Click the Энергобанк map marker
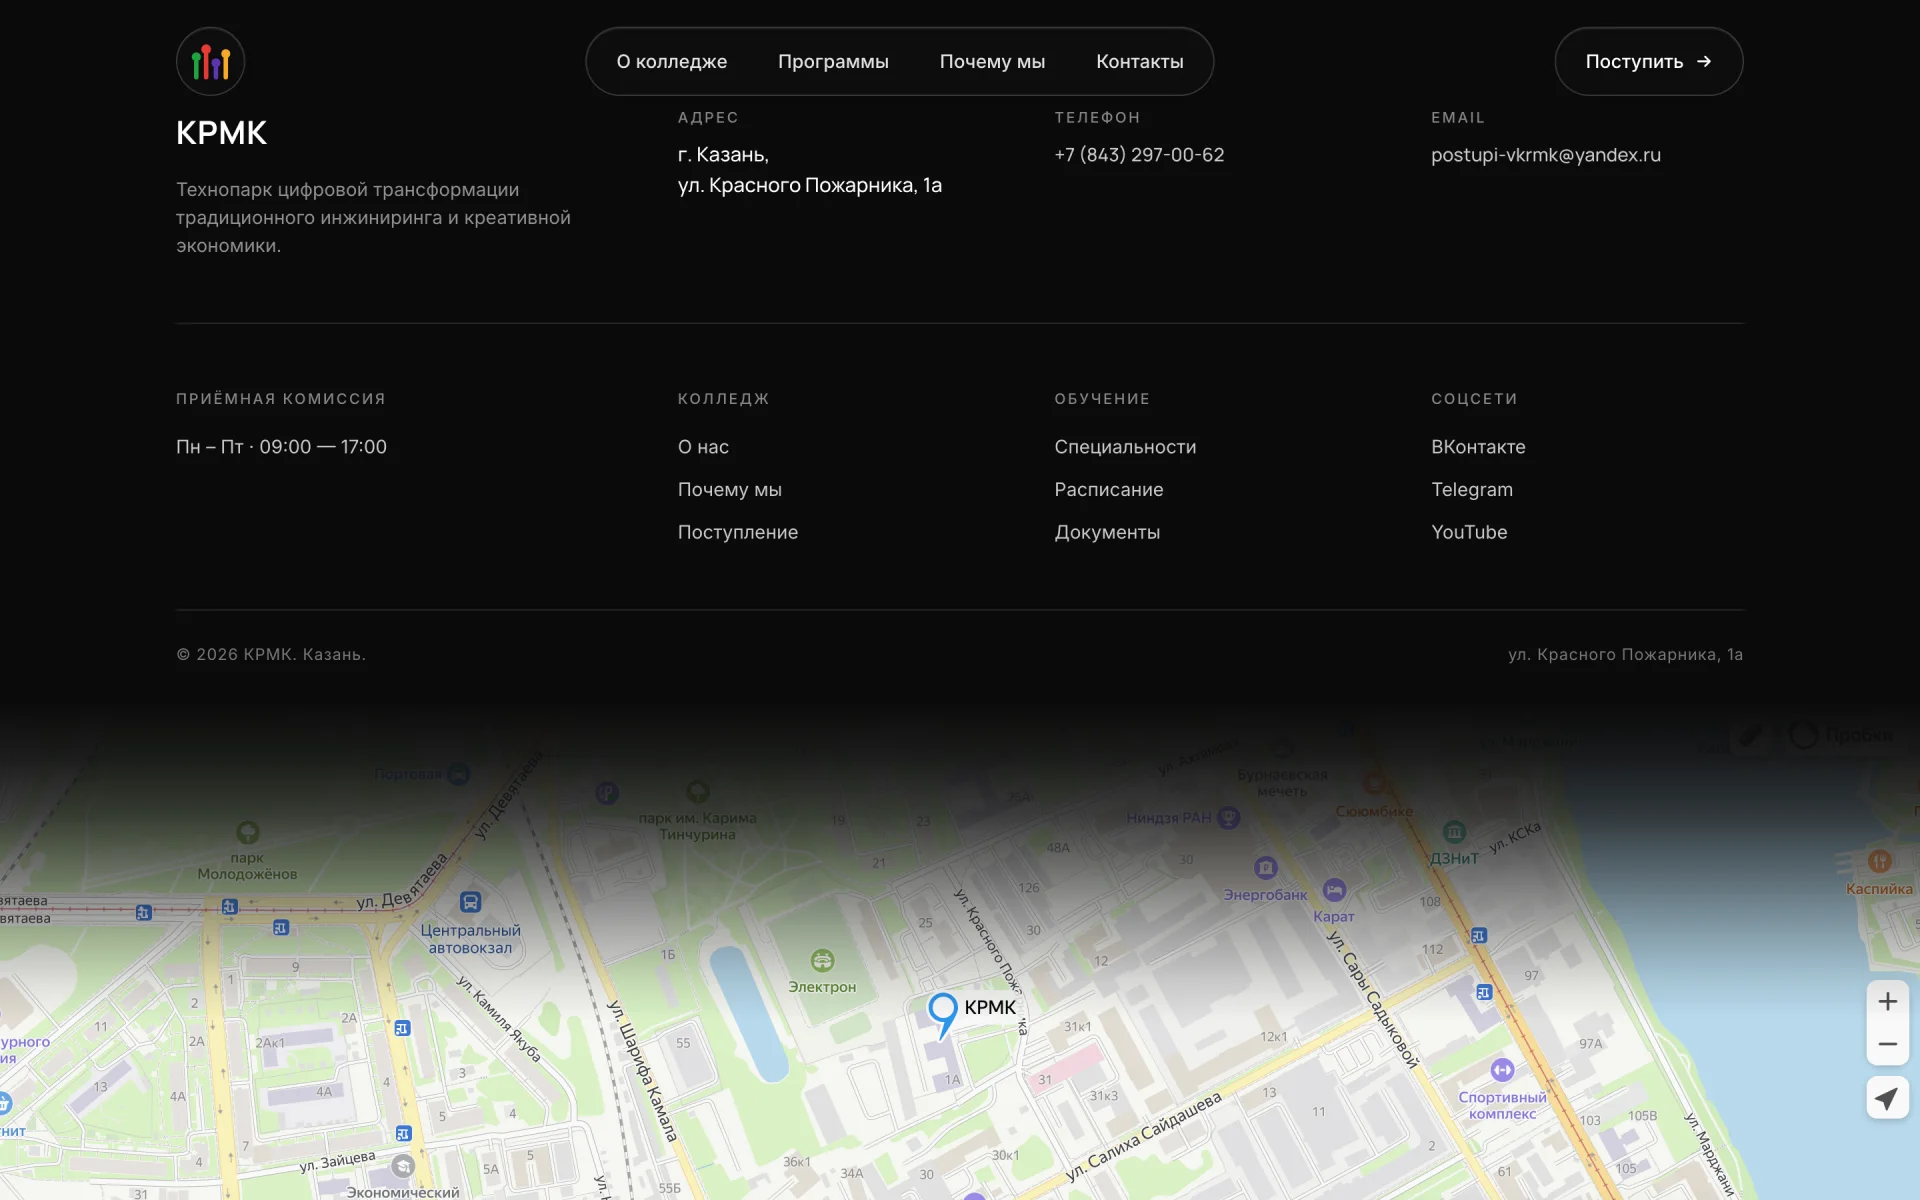 pyautogui.click(x=1266, y=867)
